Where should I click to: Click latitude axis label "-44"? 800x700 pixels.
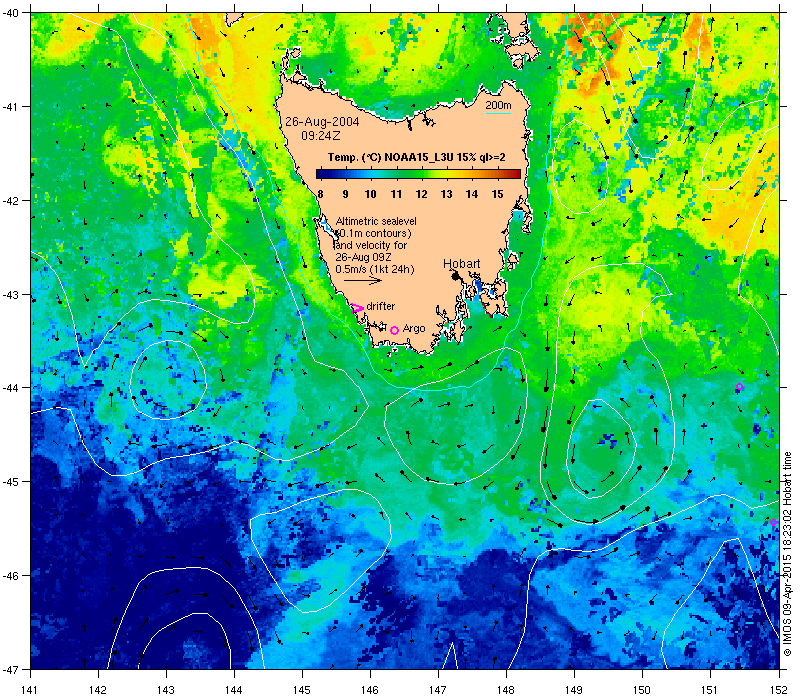tap(9, 388)
